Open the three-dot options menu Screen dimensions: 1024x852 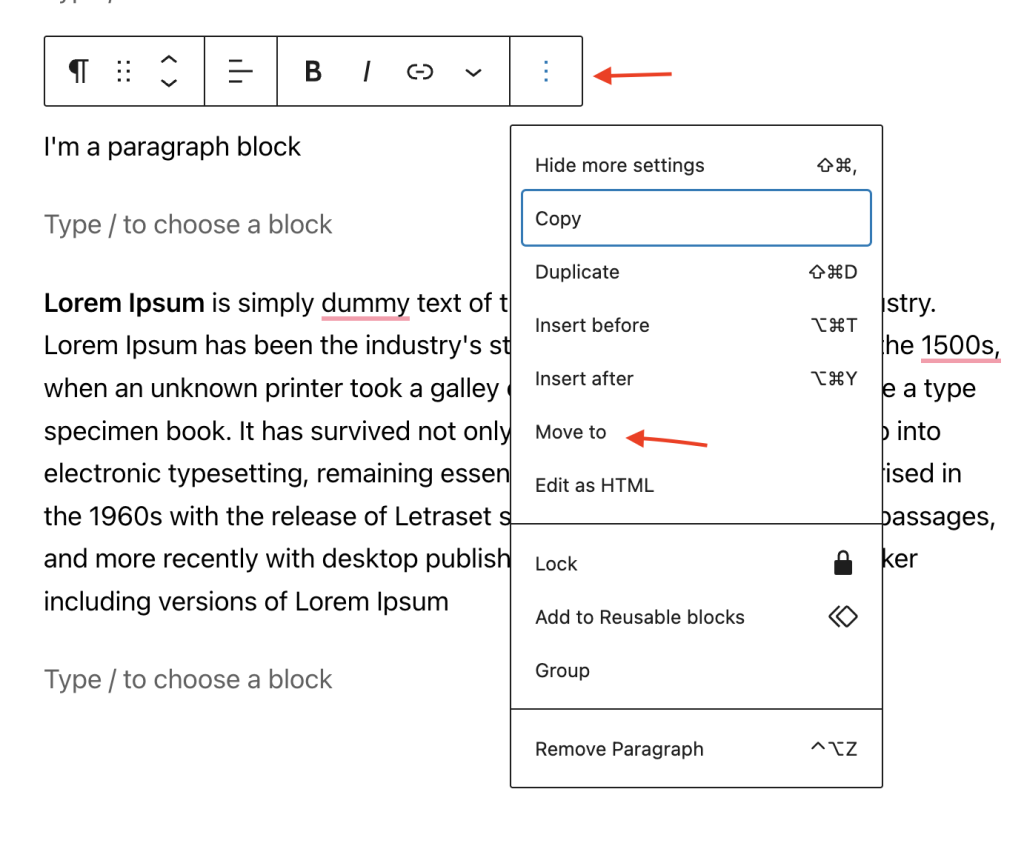click(545, 71)
